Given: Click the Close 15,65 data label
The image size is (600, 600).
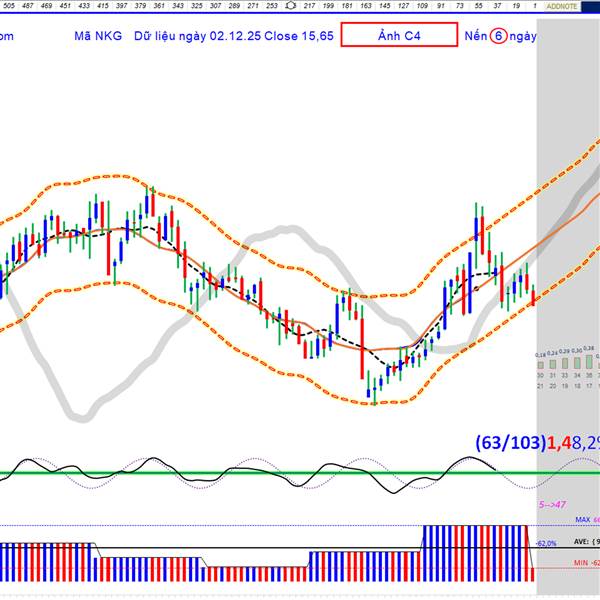Looking at the screenshot, I should 299,36.
